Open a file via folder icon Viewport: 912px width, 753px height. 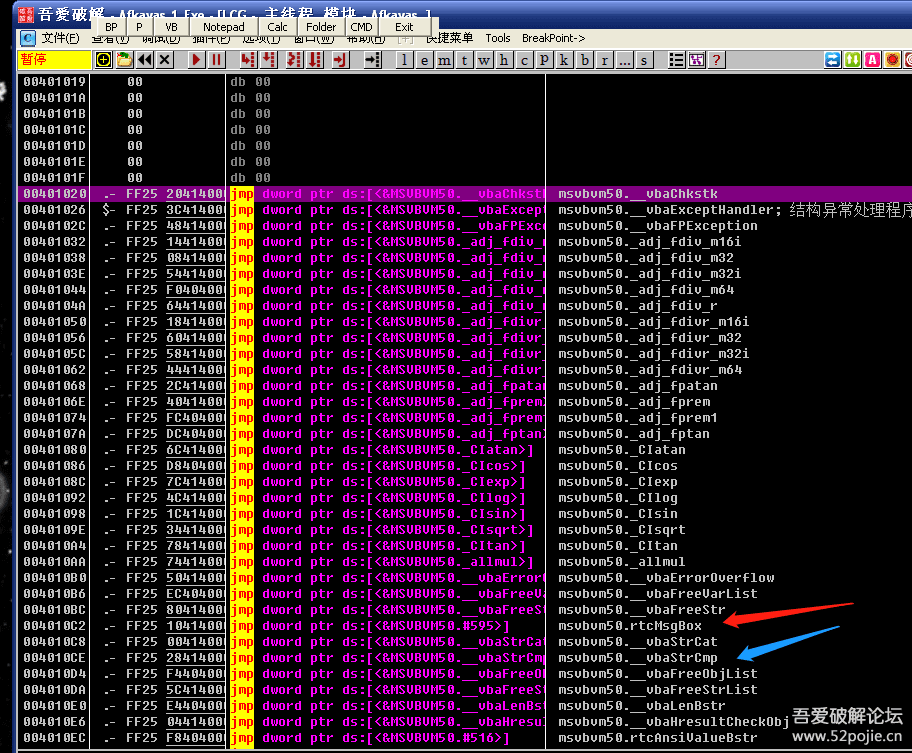pyautogui.click(x=125, y=60)
